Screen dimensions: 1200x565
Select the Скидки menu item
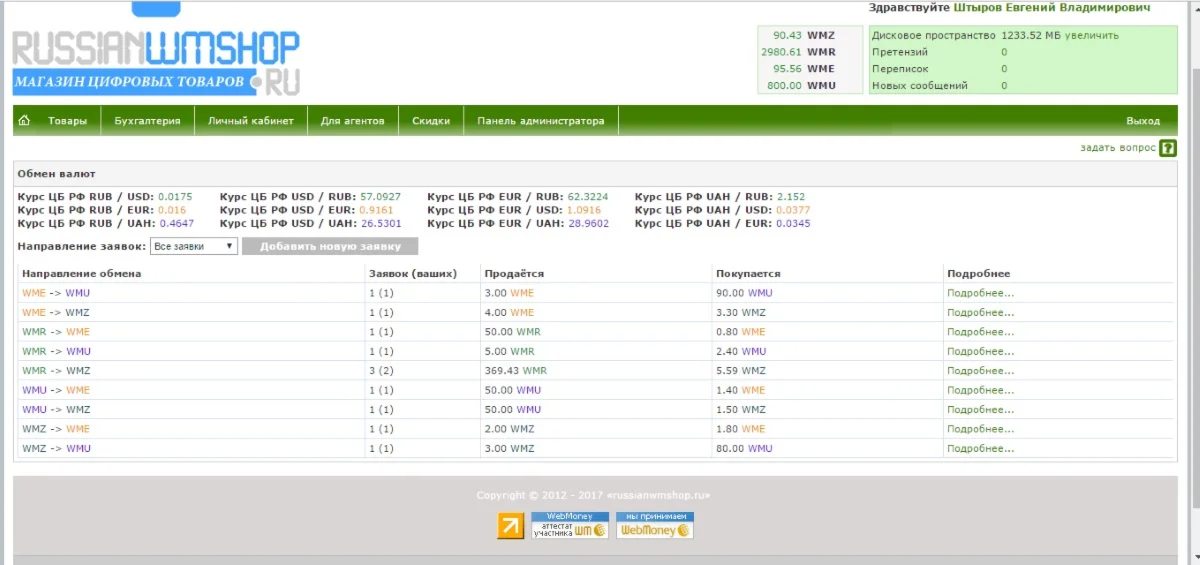431,121
